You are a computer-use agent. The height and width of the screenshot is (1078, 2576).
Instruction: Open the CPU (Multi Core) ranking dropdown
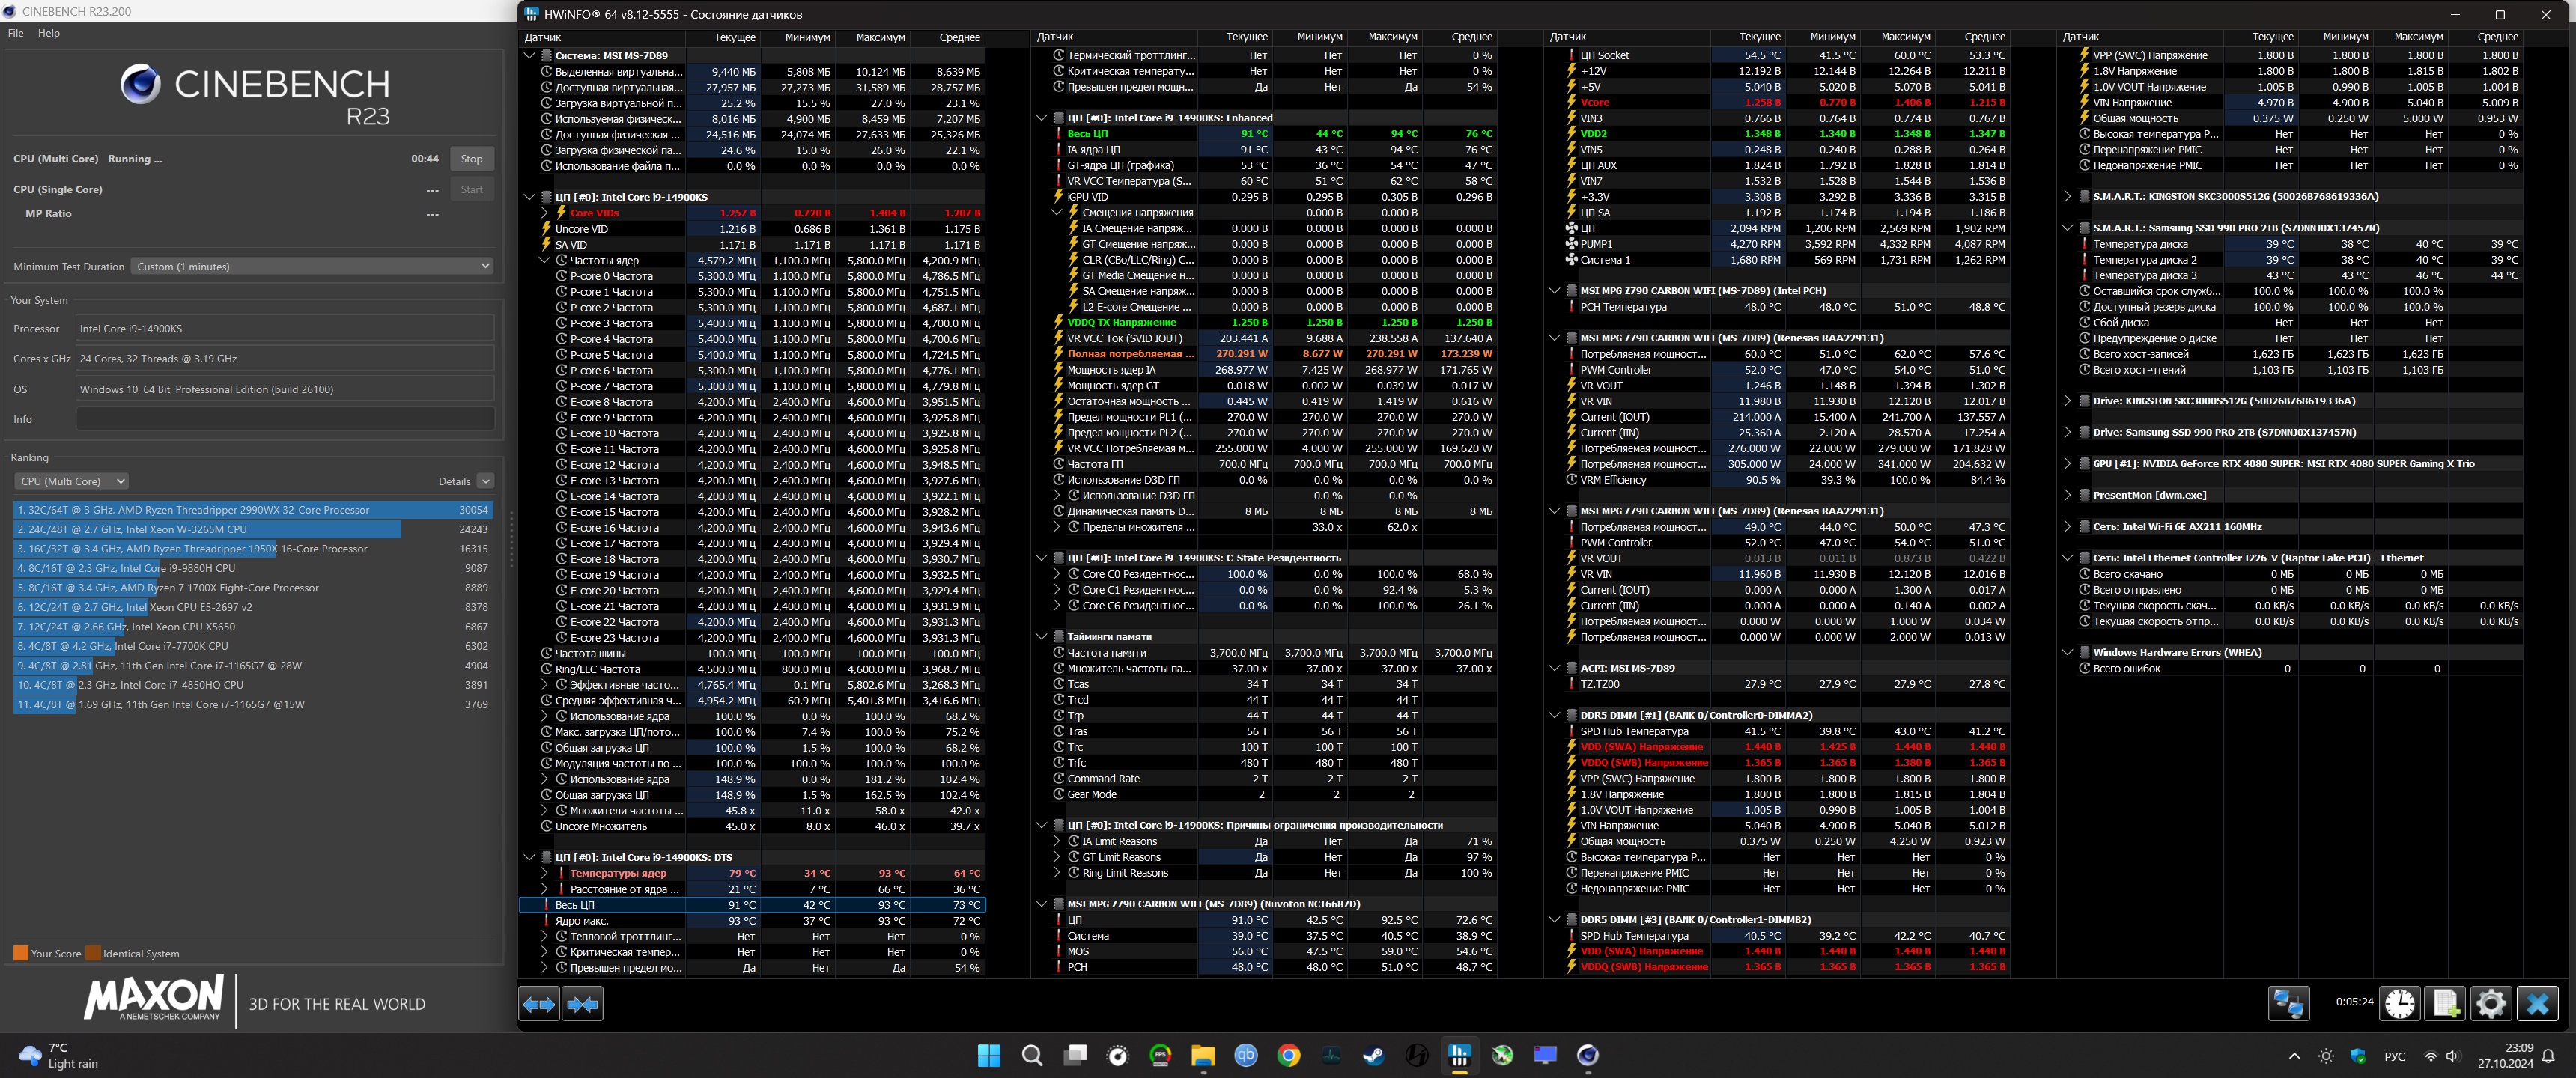point(71,481)
